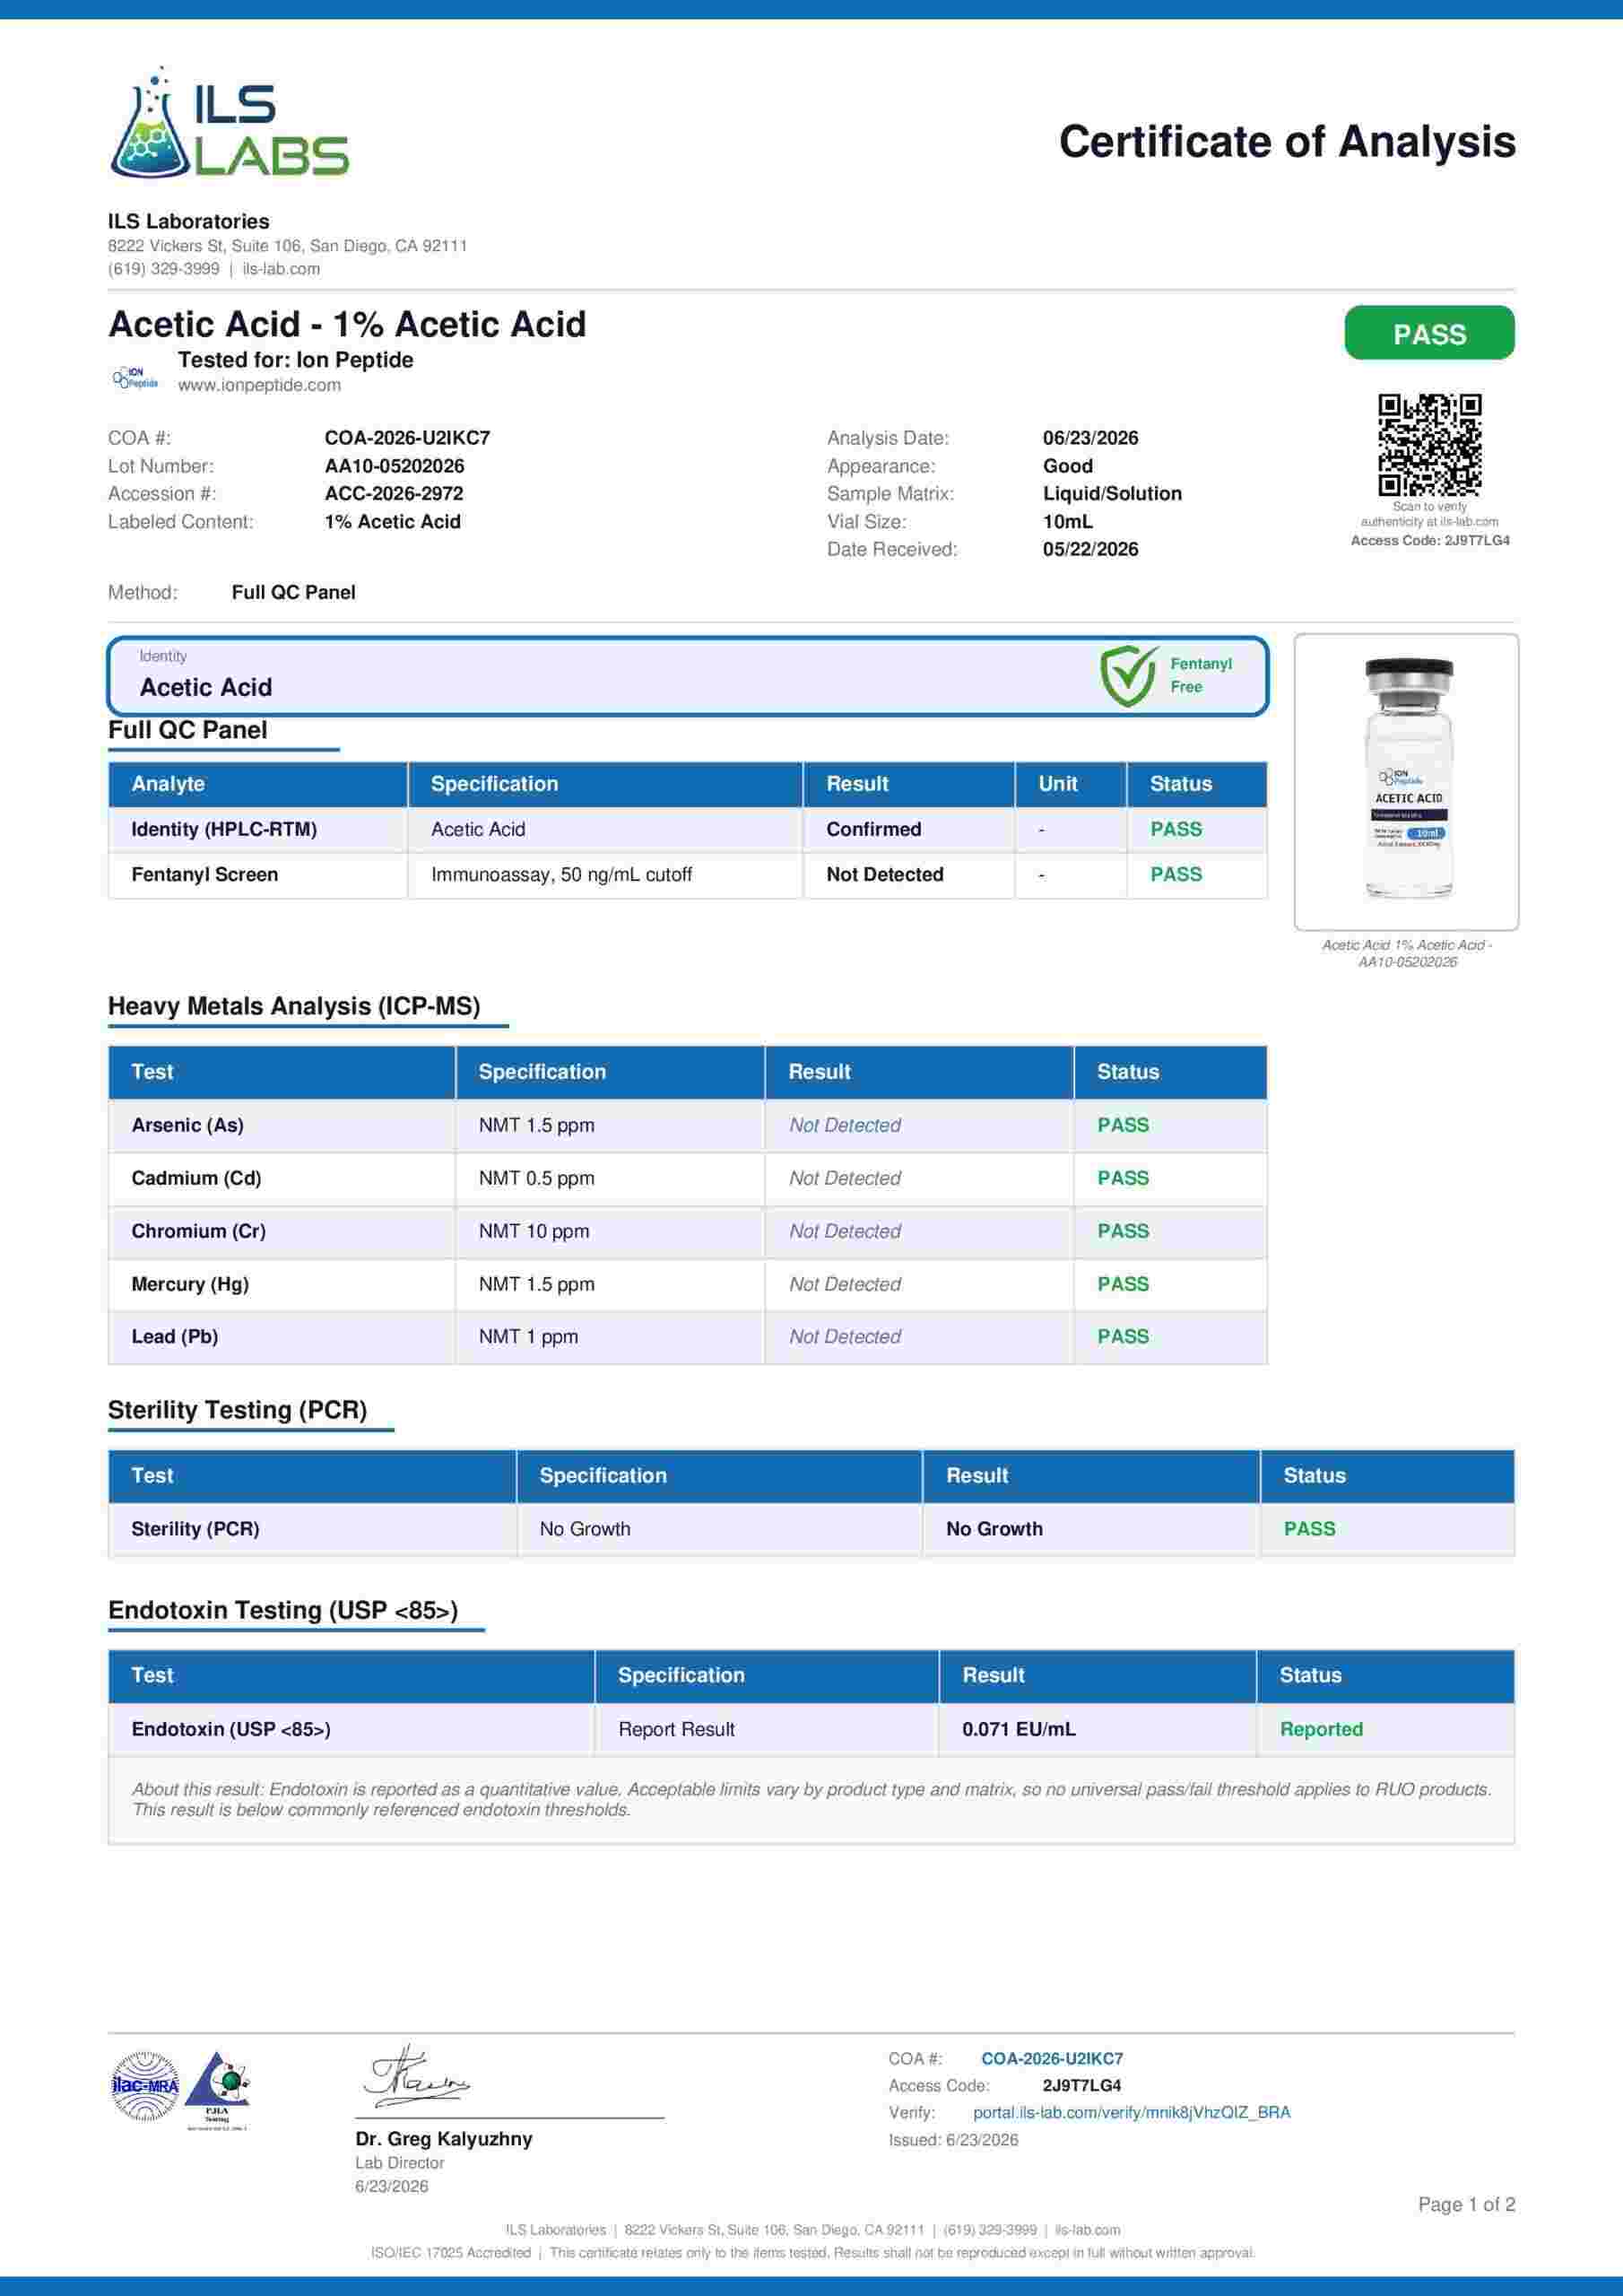Click 'Chromium (Cr)' row label
1623x2296 pixels.
click(x=198, y=1231)
